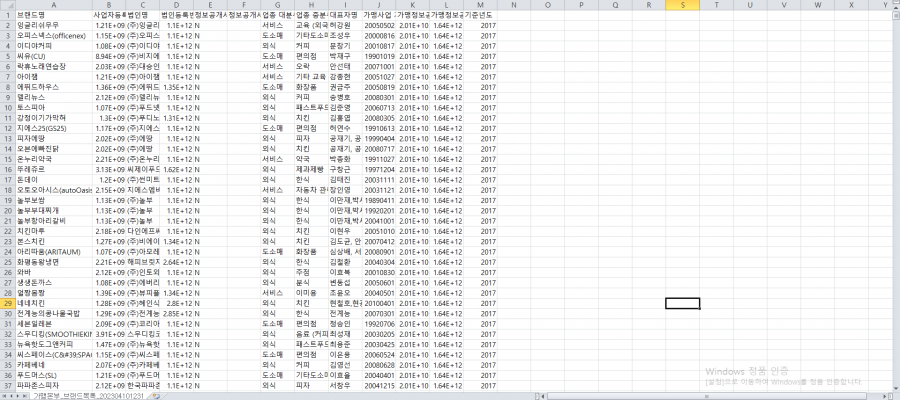Screen dimensions: 900x400
Task: Select representative name cell 허강원
Action: pyautogui.click(x=345, y=26)
